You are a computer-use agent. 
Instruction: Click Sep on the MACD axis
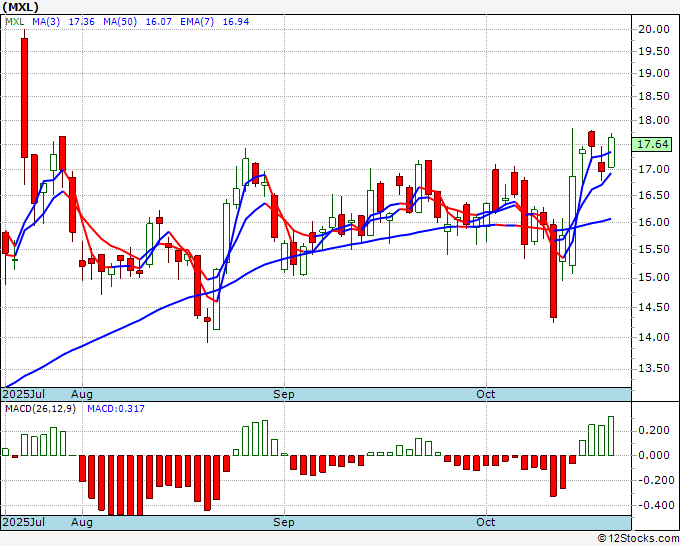pos(284,522)
